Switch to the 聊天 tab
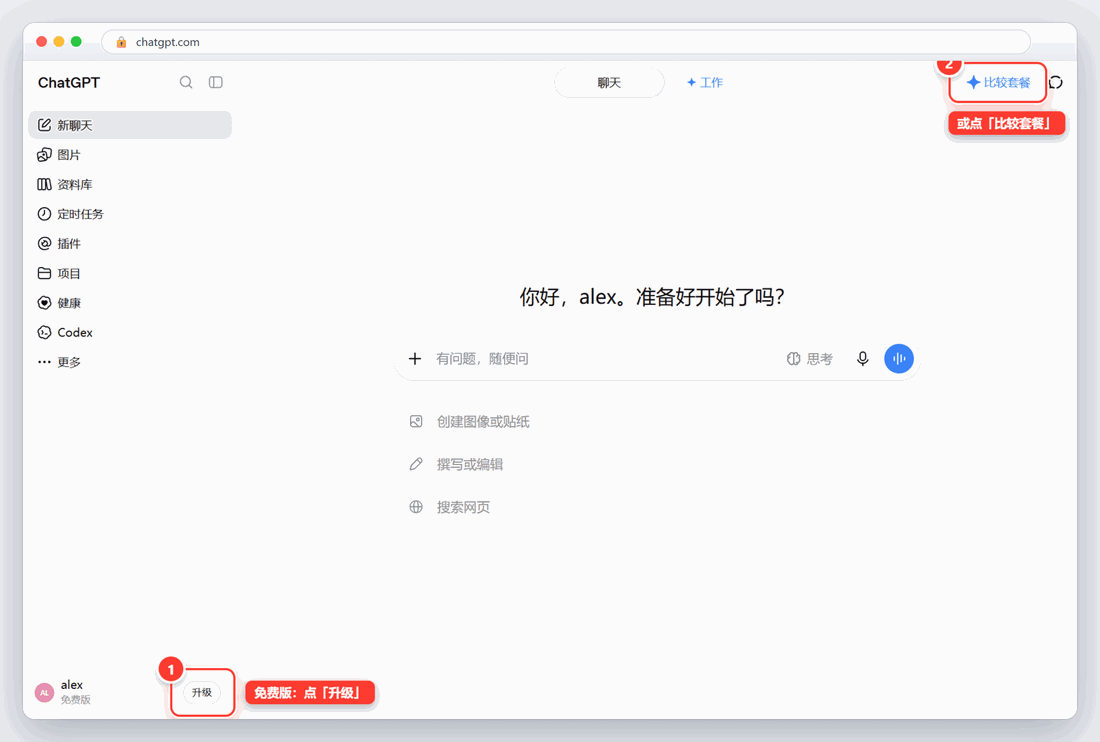 609,83
